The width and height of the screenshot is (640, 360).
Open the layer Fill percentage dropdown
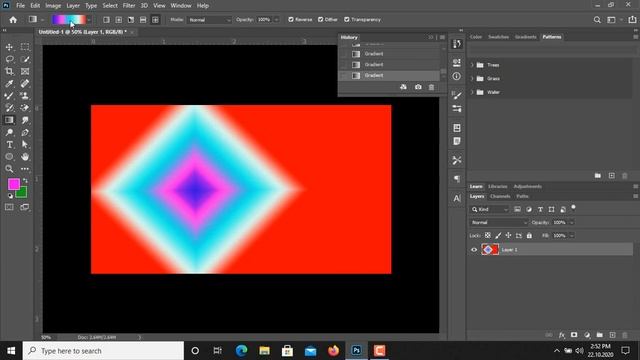[x=571, y=236]
